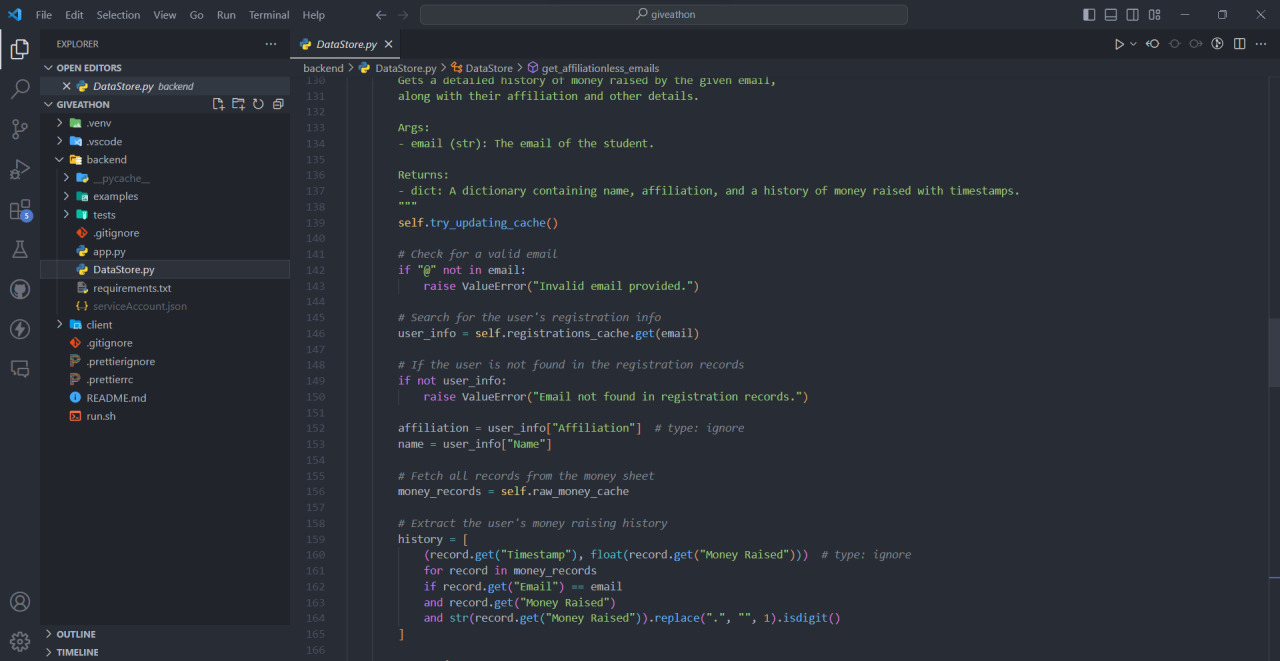Open the Search view in activity bar

coord(20,89)
